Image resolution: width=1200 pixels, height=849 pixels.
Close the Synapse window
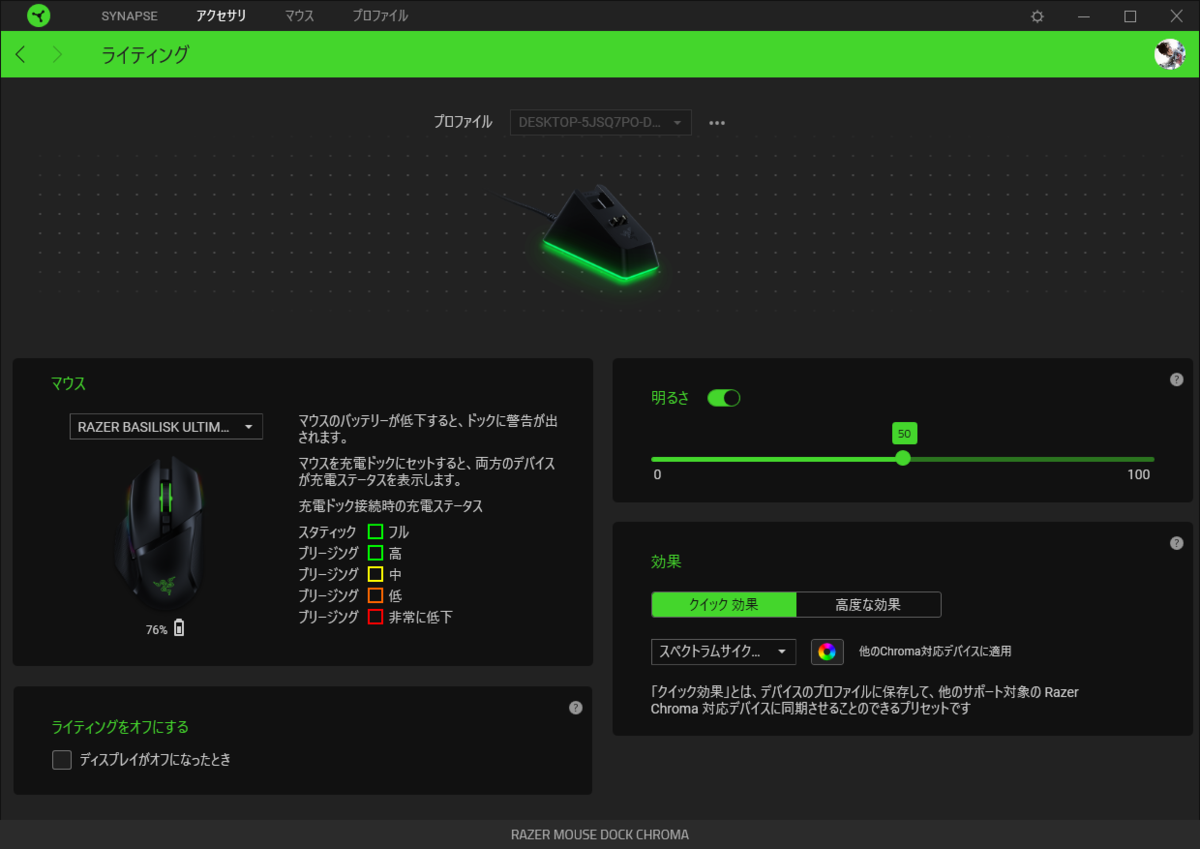pyautogui.click(x=1176, y=16)
